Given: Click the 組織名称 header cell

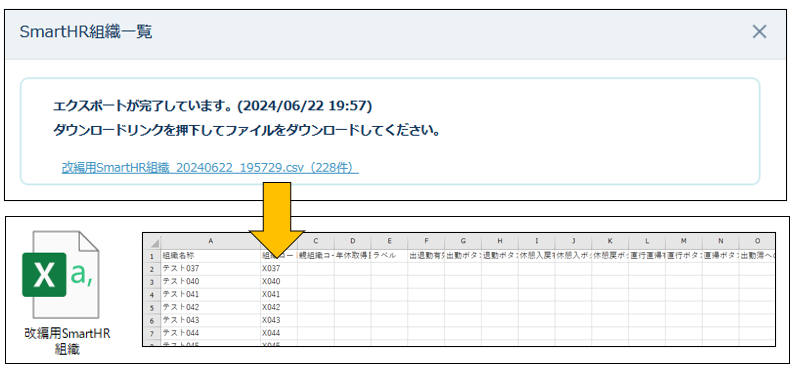Looking at the screenshot, I should click(x=210, y=256).
